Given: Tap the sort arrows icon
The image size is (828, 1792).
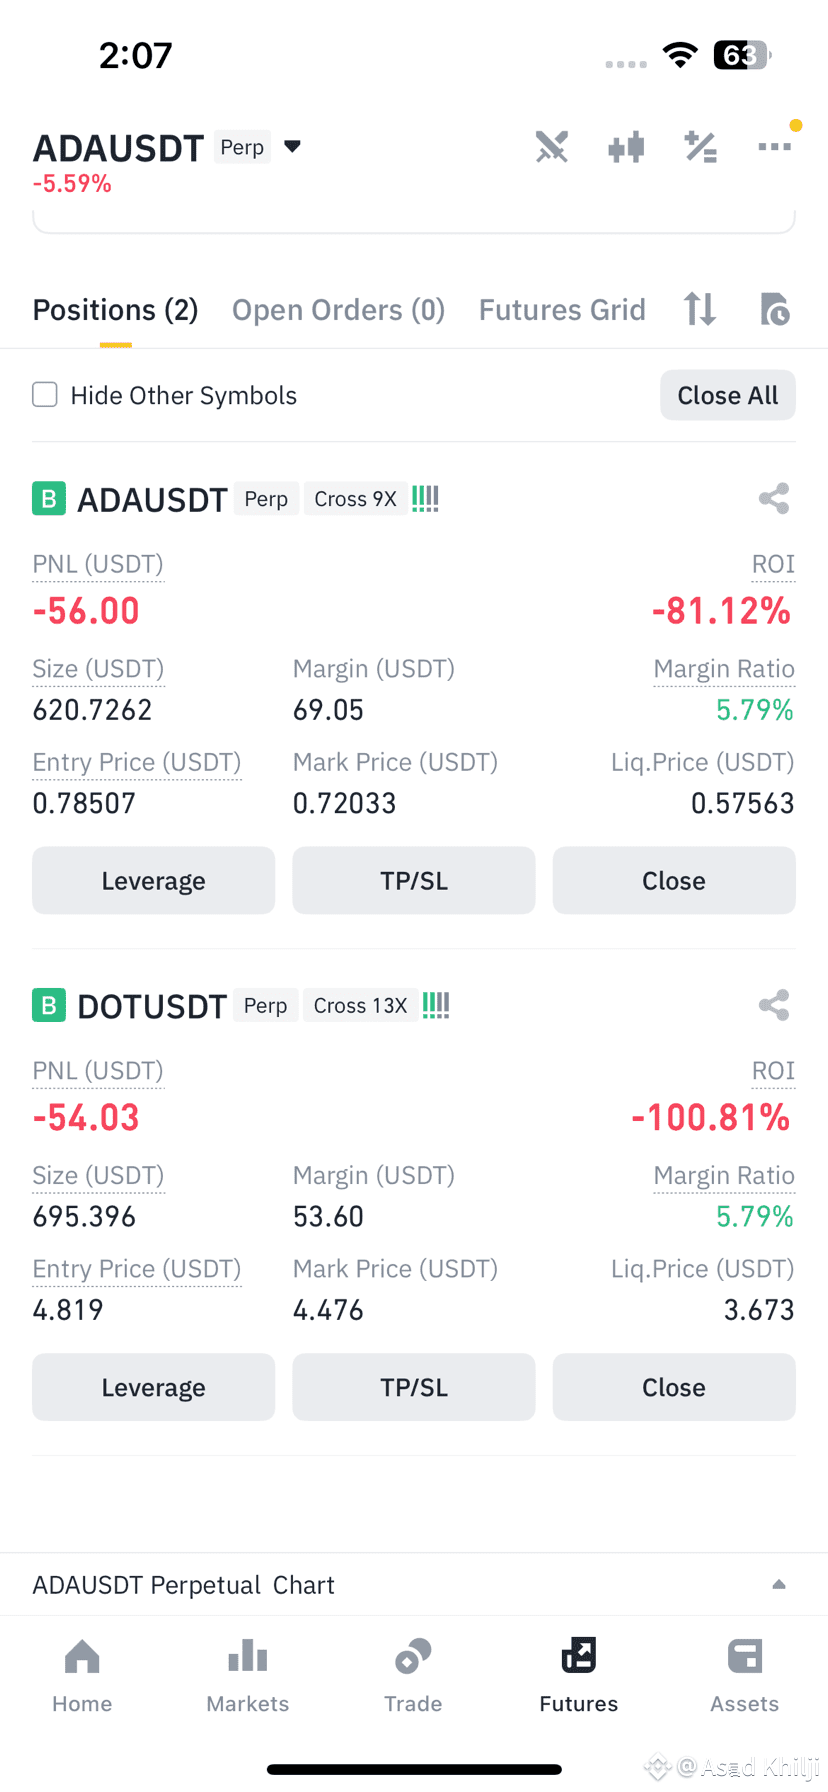Looking at the screenshot, I should click(x=700, y=309).
